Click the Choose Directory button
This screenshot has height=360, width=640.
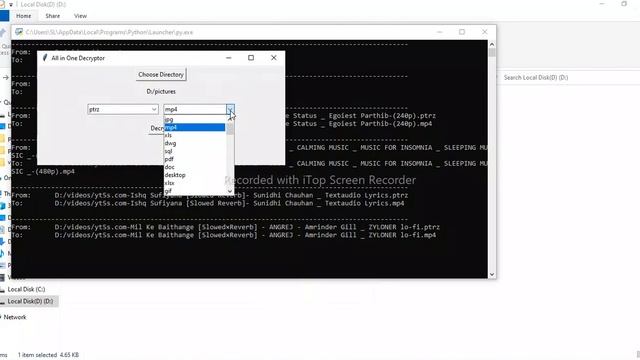(161, 75)
